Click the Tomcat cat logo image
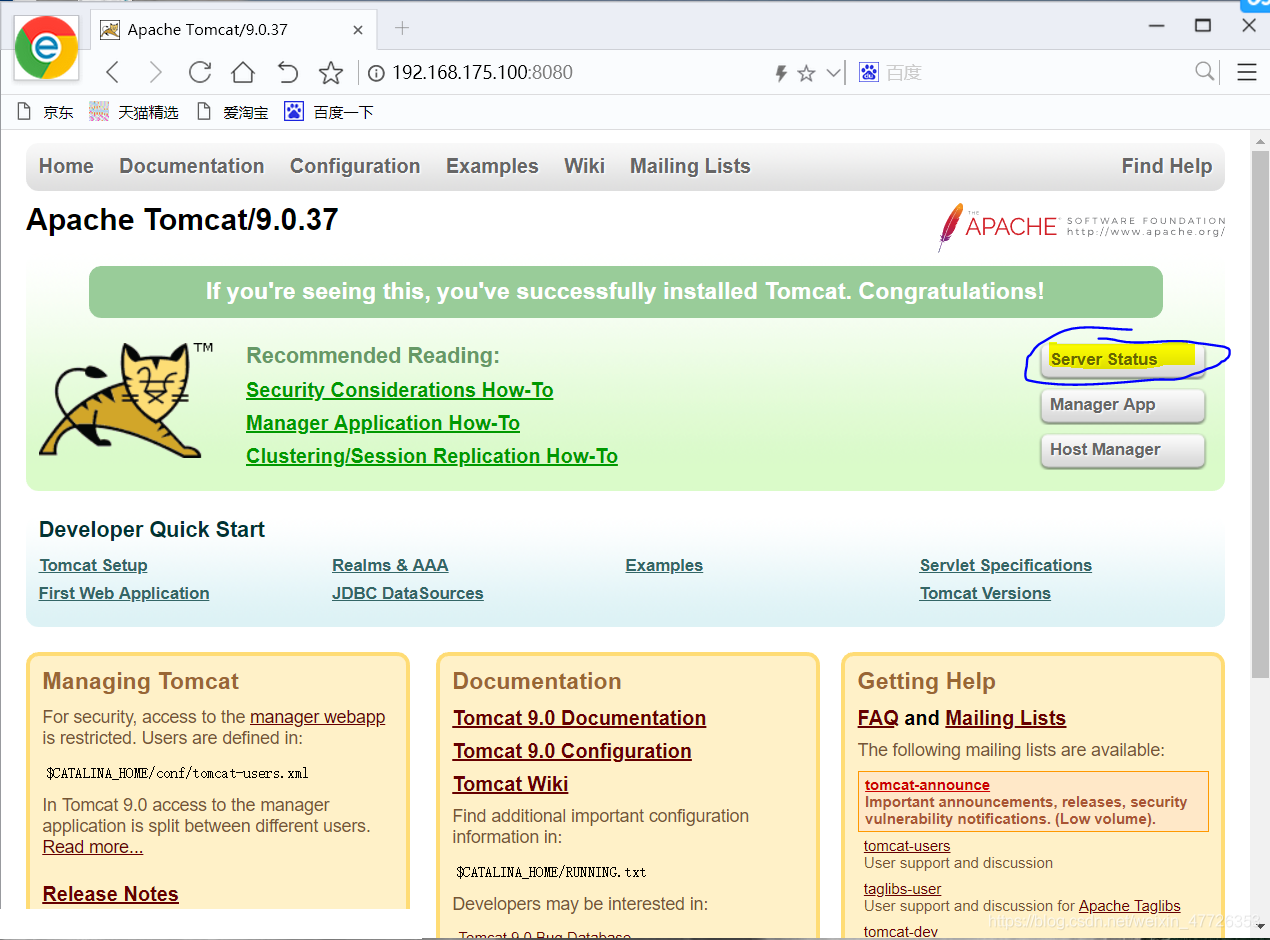 click(125, 400)
